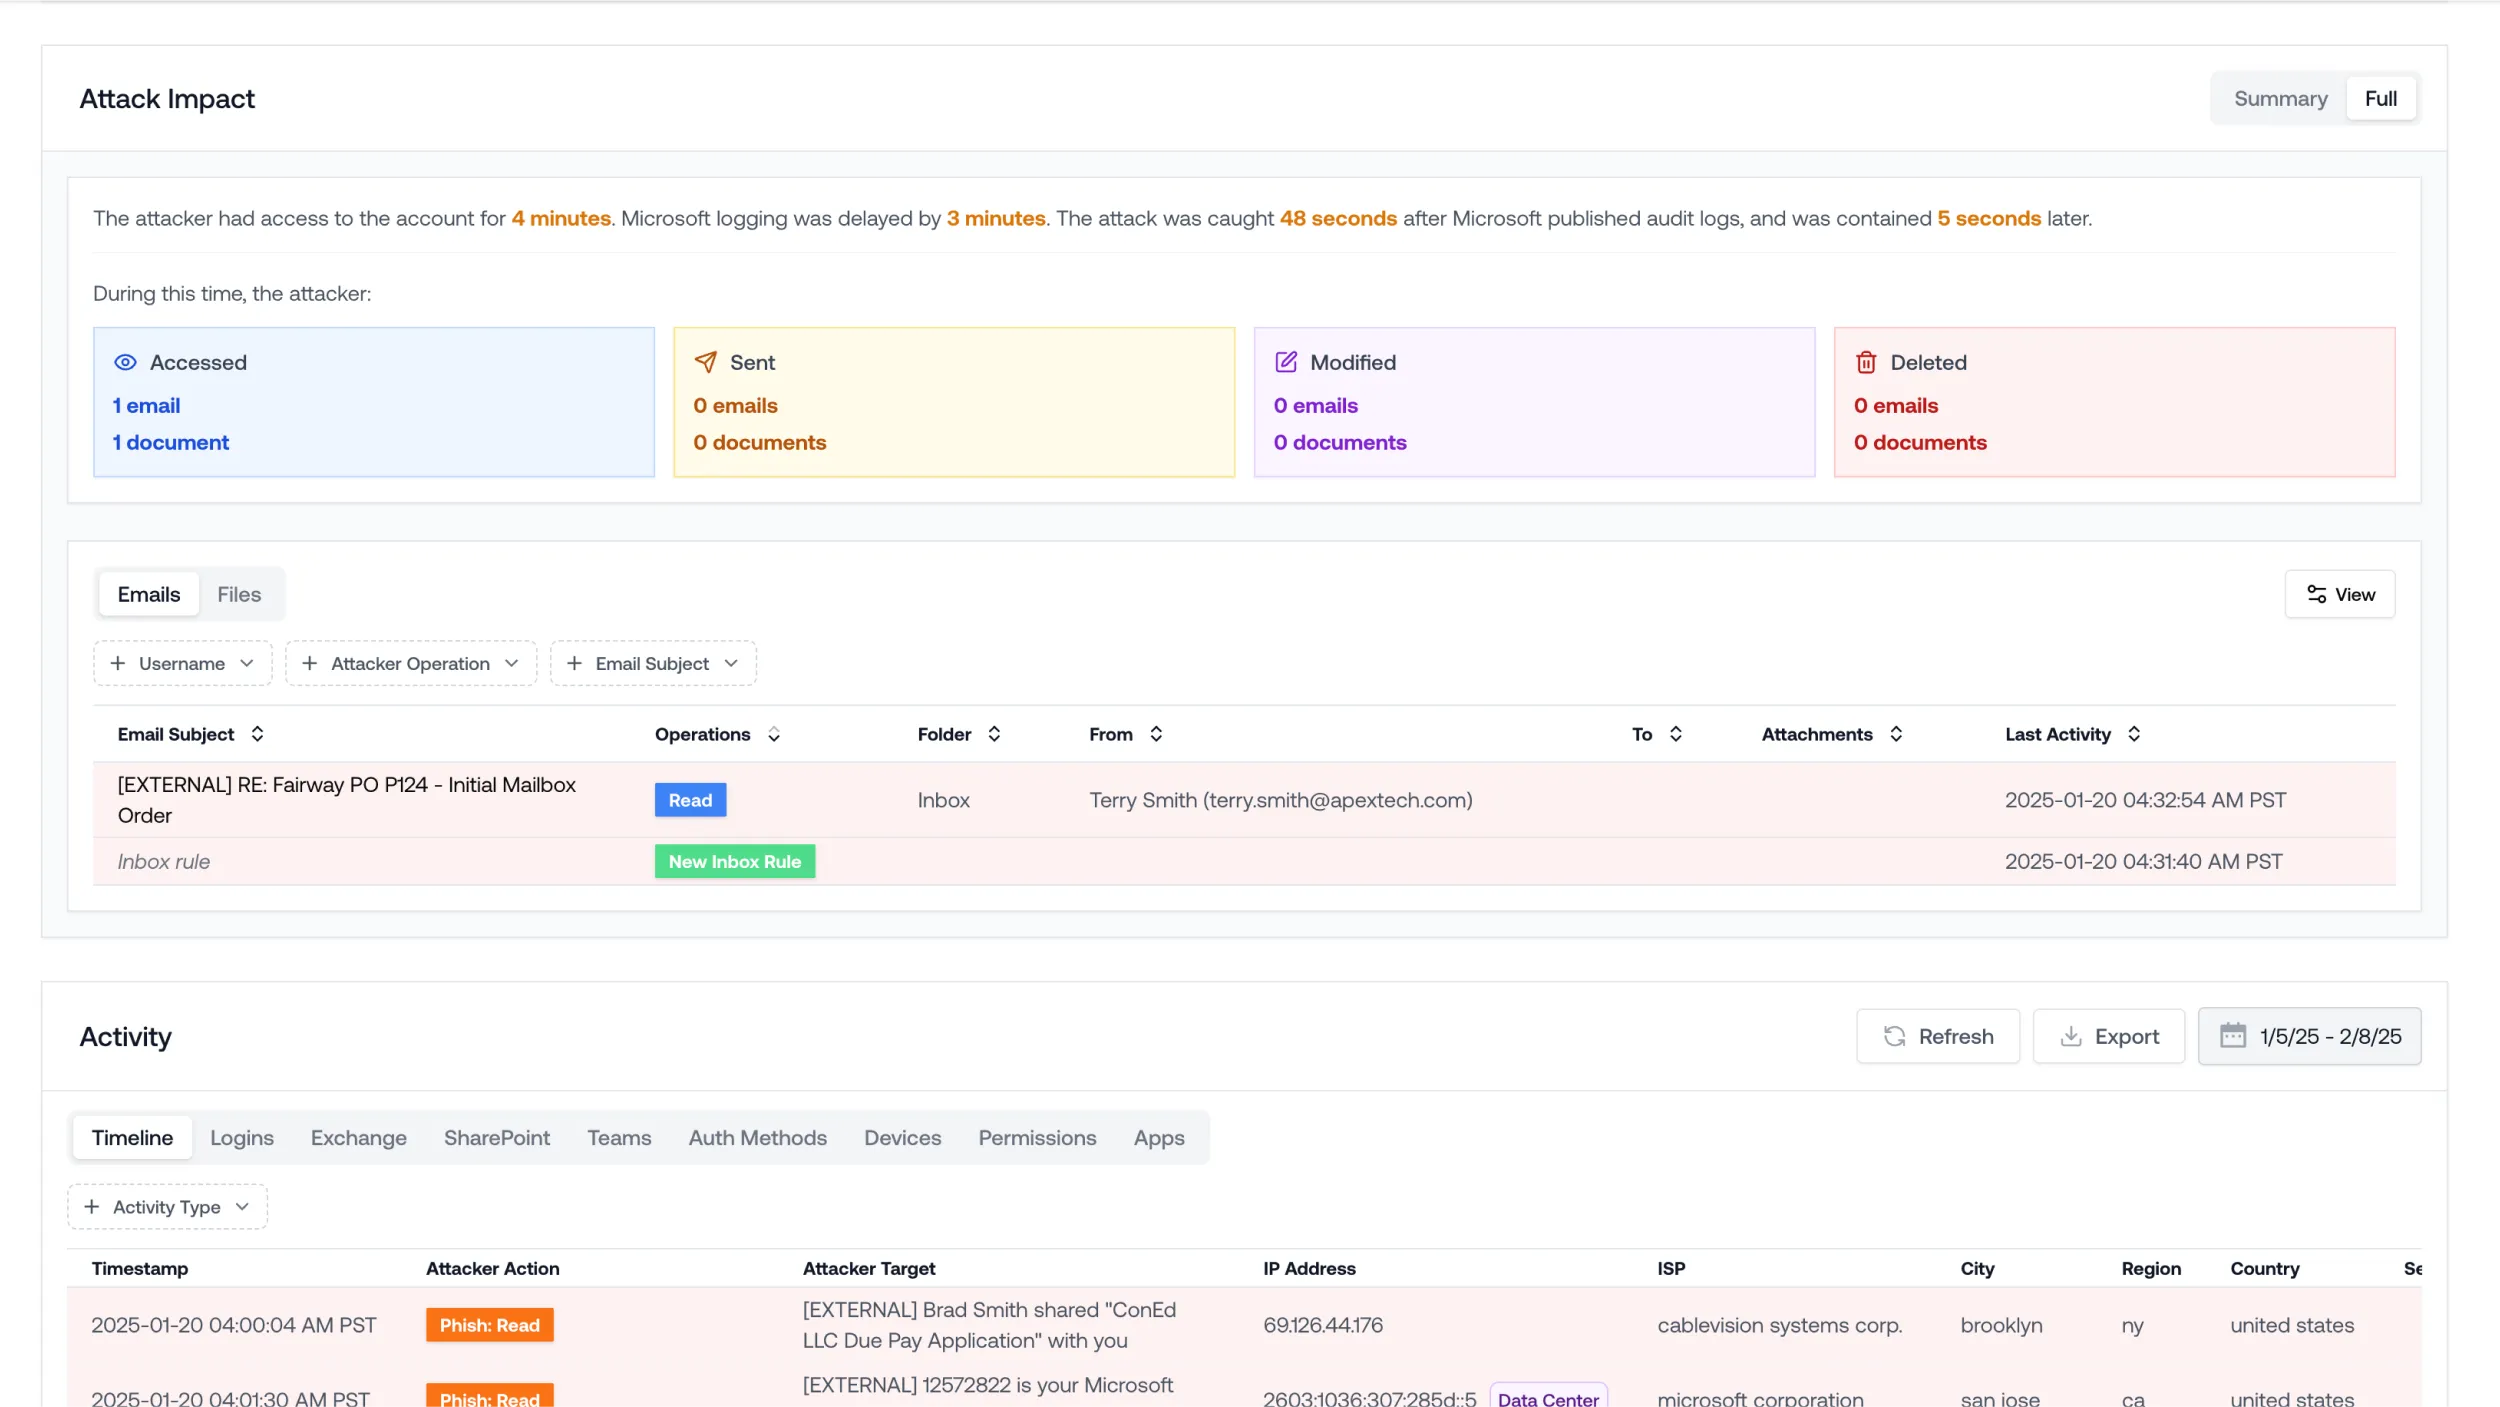2500x1407 pixels.
Task: Click the eye icon in Accessed card
Action: point(125,362)
